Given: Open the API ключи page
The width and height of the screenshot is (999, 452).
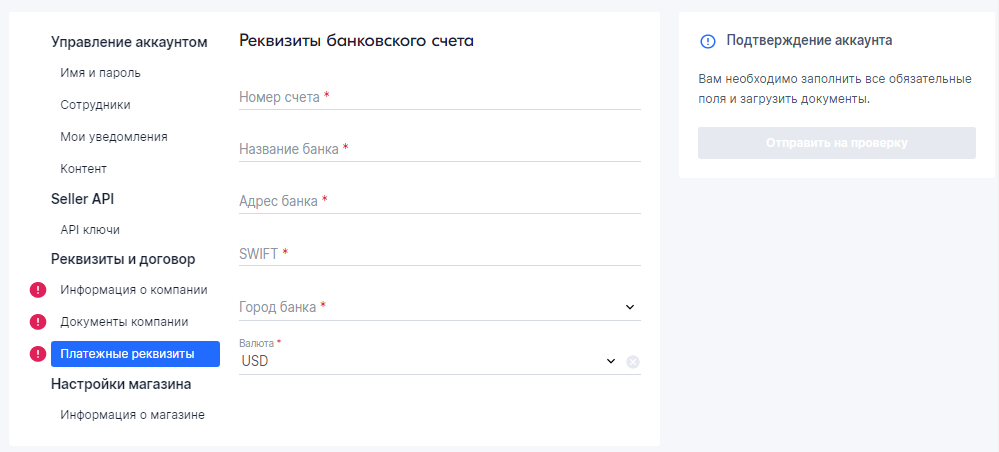Looking at the screenshot, I should [90, 230].
